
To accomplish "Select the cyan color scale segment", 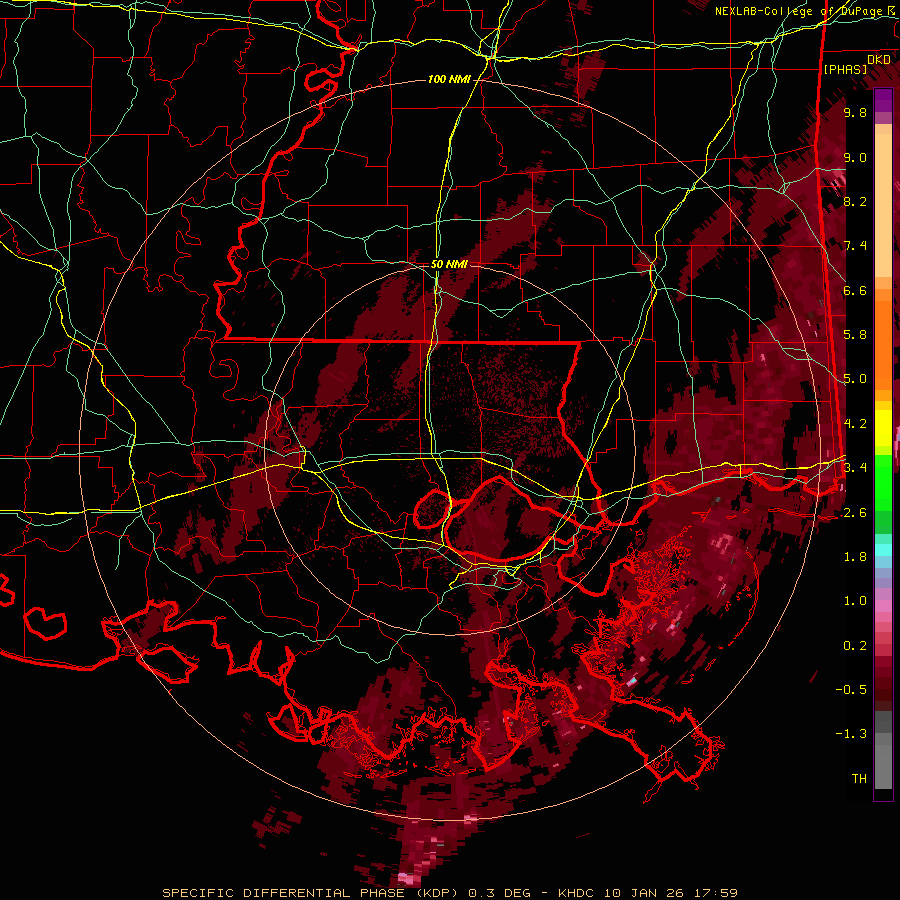I will tap(883, 550).
